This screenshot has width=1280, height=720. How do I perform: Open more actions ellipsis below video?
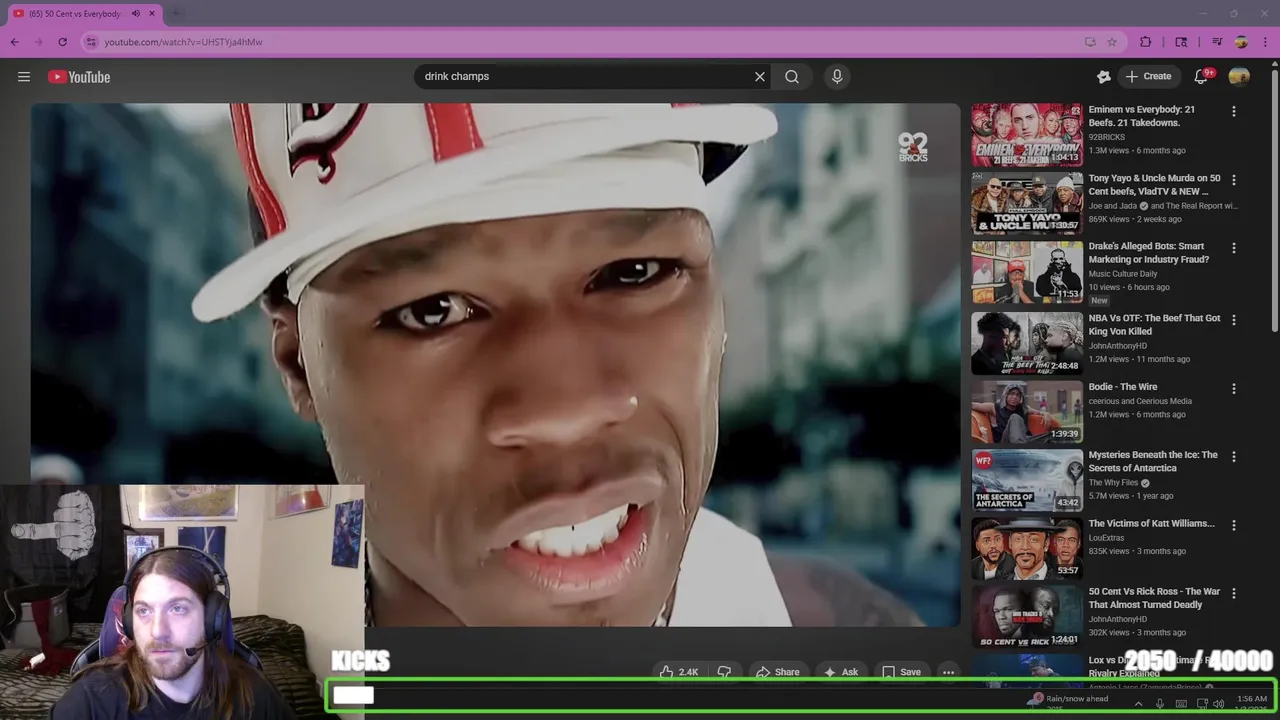coord(948,672)
